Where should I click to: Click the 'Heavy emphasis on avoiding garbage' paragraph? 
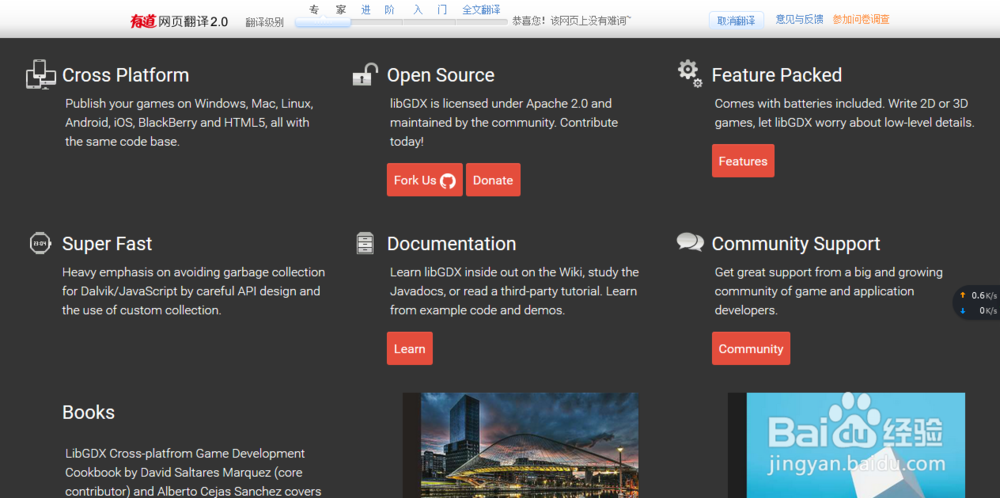[193, 291]
